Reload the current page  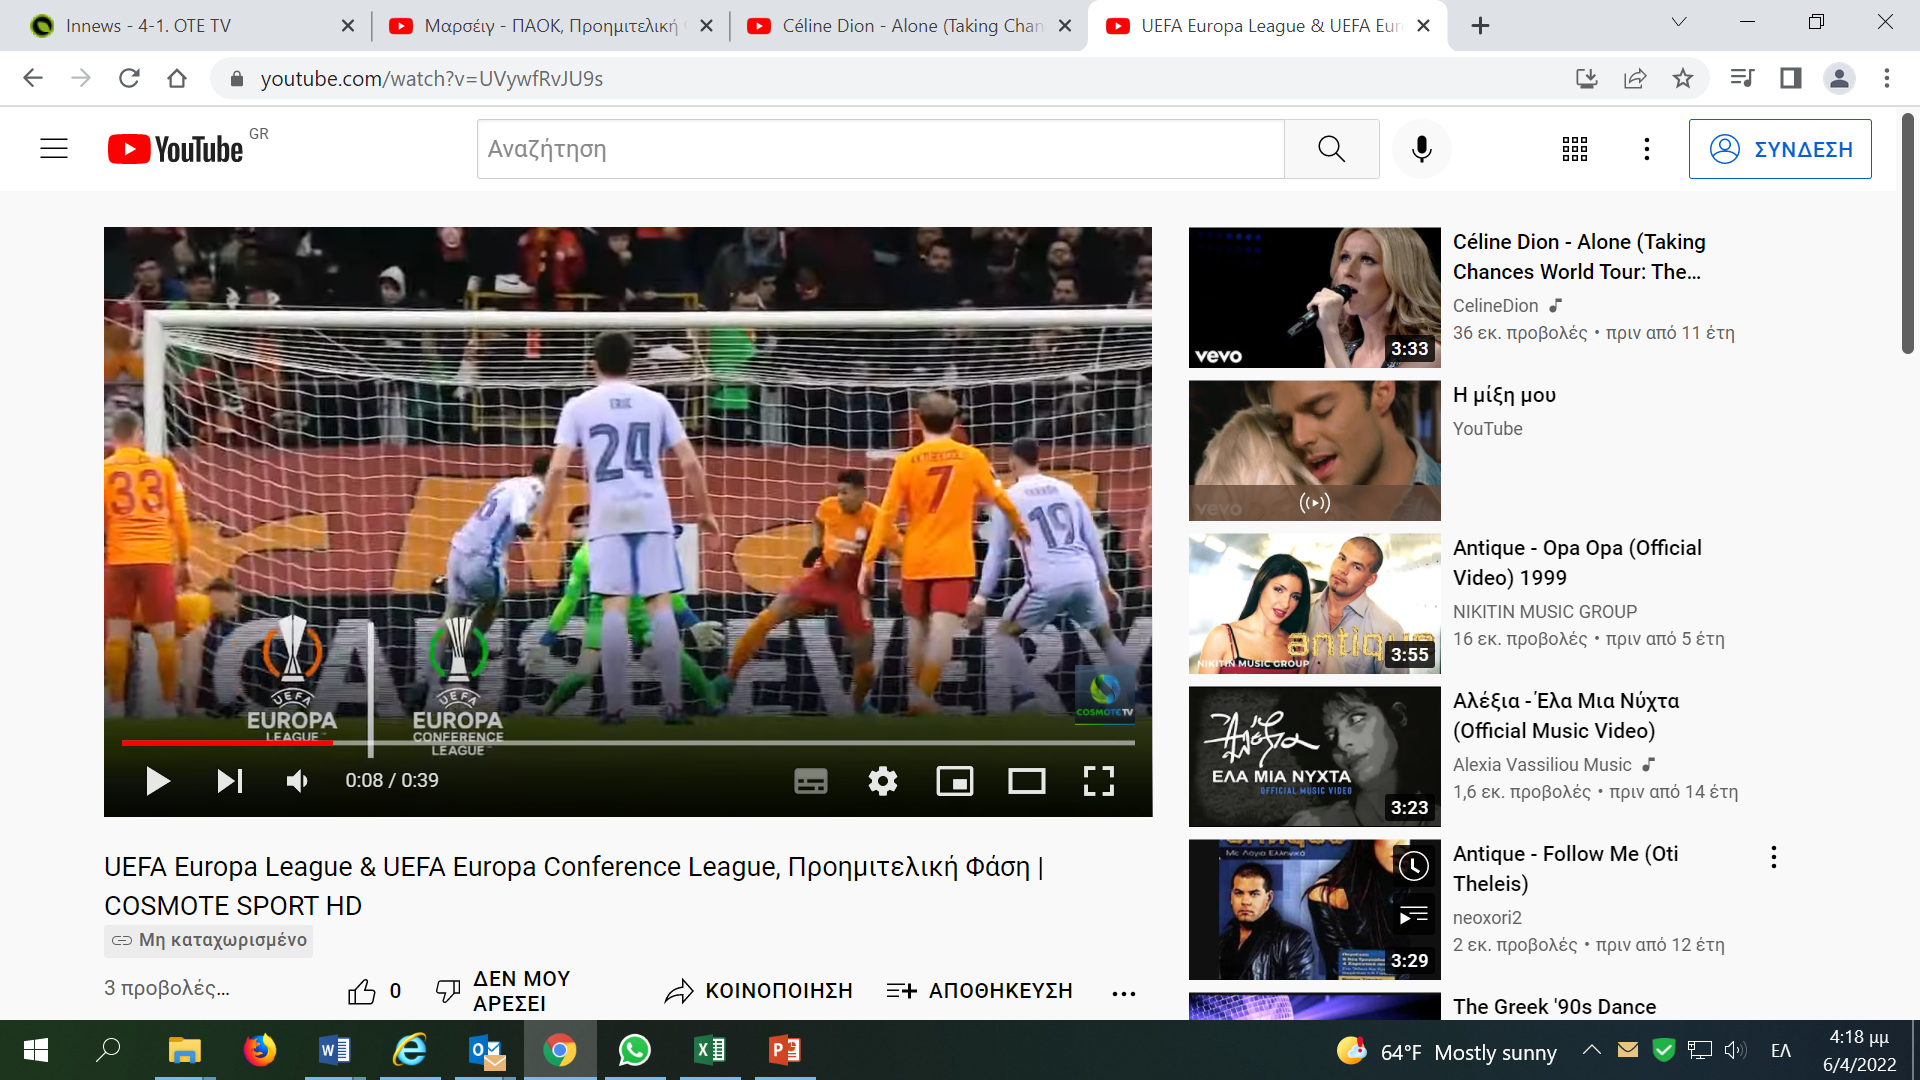pos(129,78)
